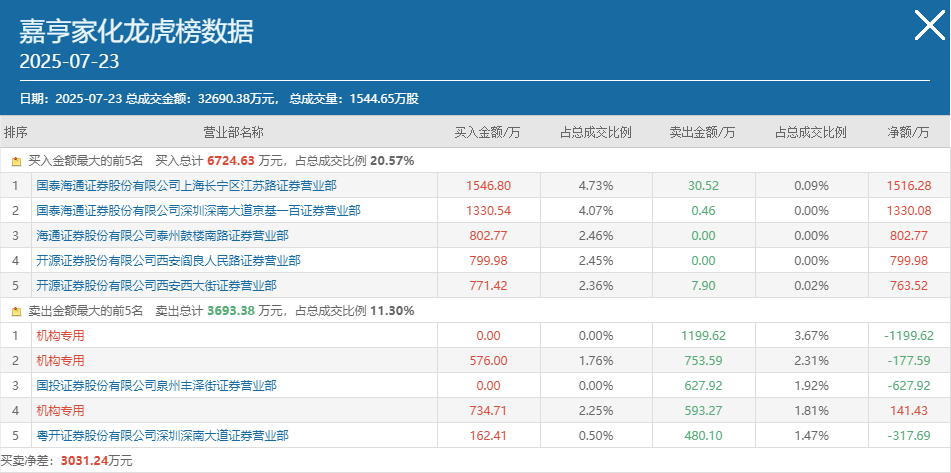
Task: Click the icon beside 买入金额最大的前5名
Action: (x=16, y=161)
